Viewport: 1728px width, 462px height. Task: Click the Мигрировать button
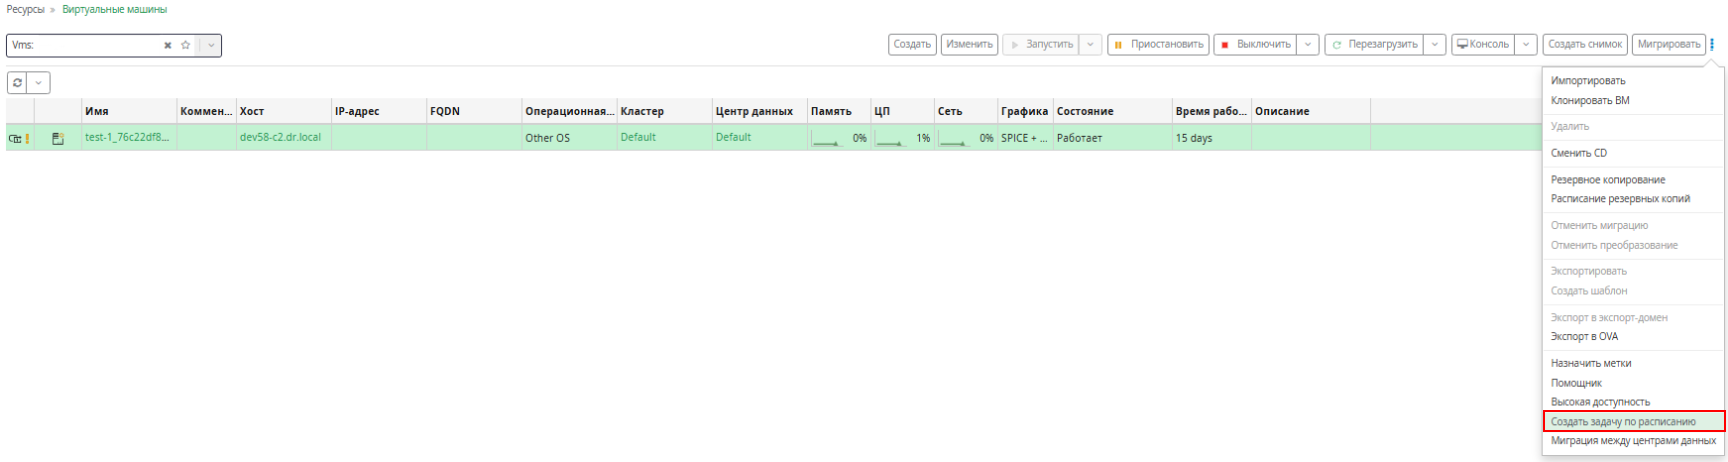coord(1669,44)
